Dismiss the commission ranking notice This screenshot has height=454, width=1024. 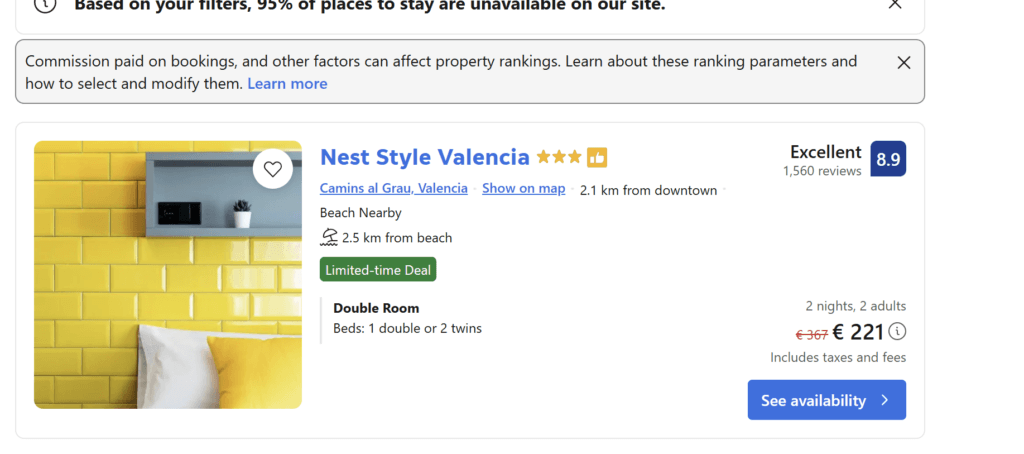903,63
